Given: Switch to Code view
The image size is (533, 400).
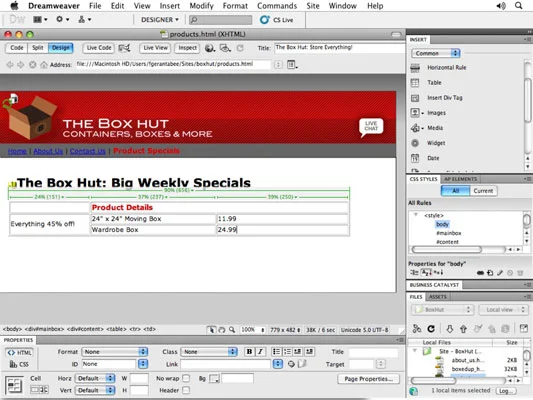Looking at the screenshot, I should 17,48.
